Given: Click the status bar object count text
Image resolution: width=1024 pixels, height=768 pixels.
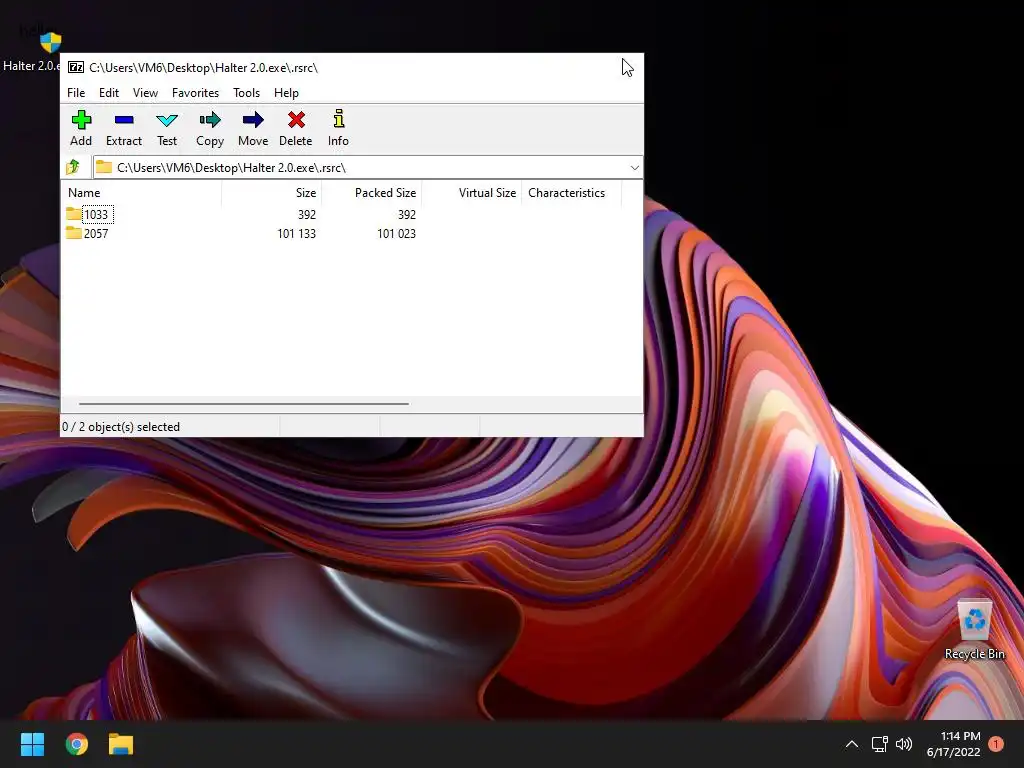Looking at the screenshot, I should pyautogui.click(x=121, y=426).
